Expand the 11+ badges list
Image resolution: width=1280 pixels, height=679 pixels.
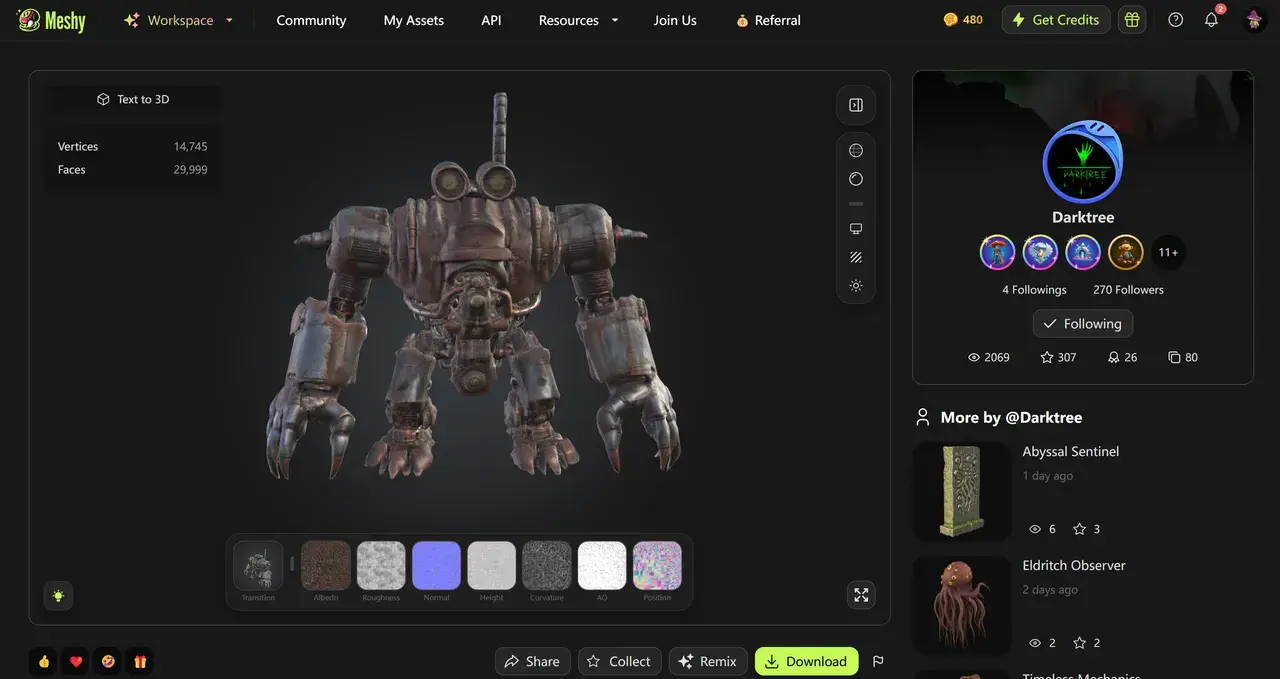1168,253
